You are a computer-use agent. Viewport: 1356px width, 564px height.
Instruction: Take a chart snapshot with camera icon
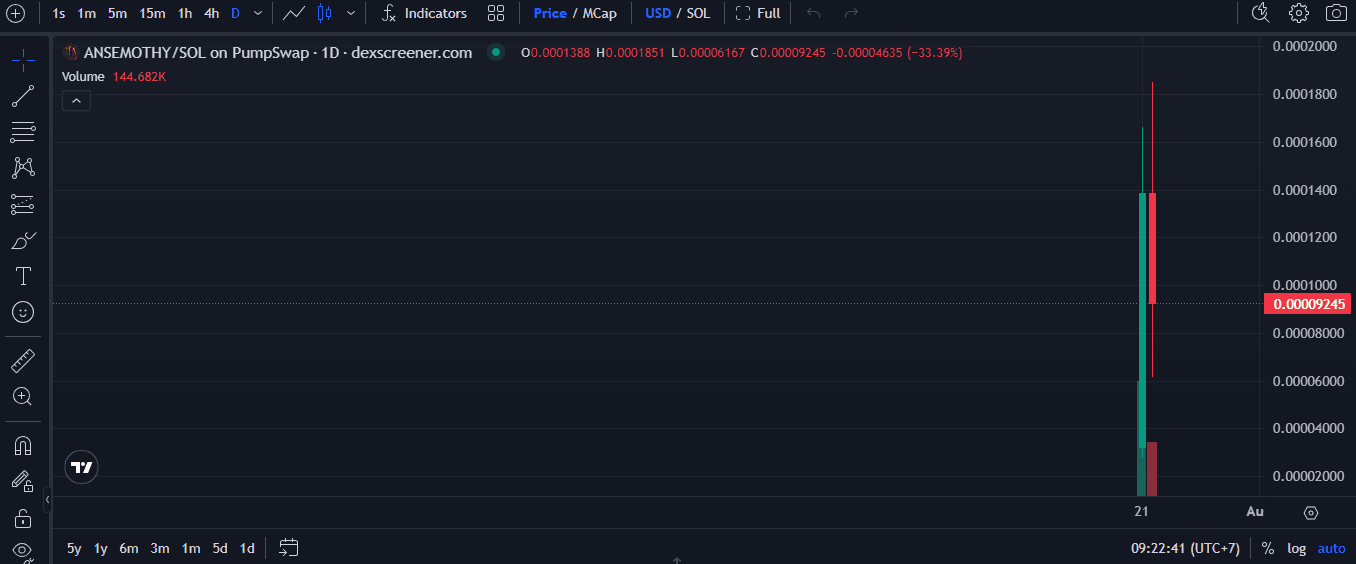click(1335, 13)
